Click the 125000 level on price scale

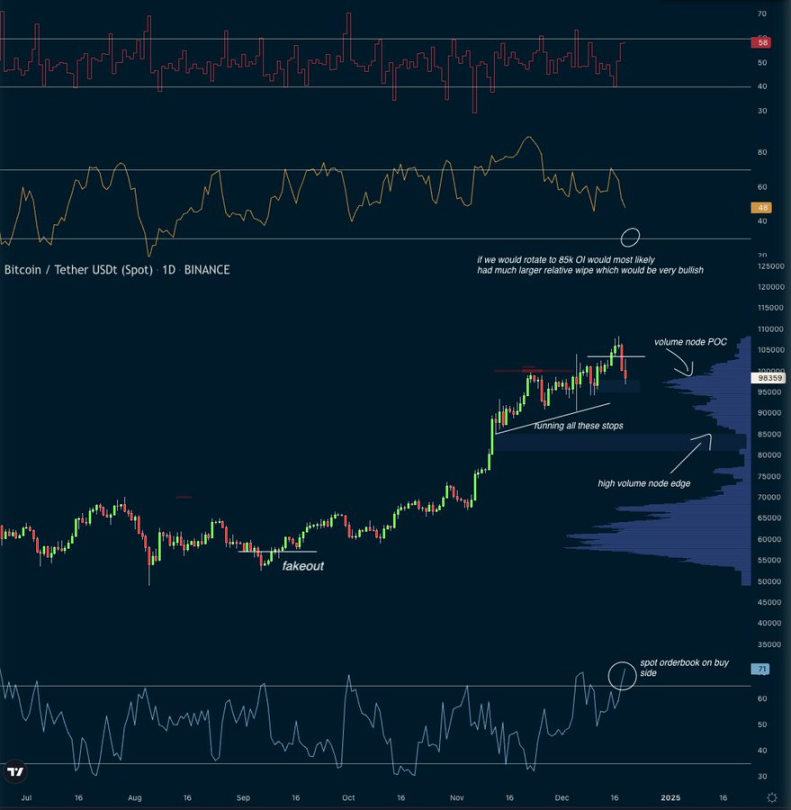(x=769, y=265)
